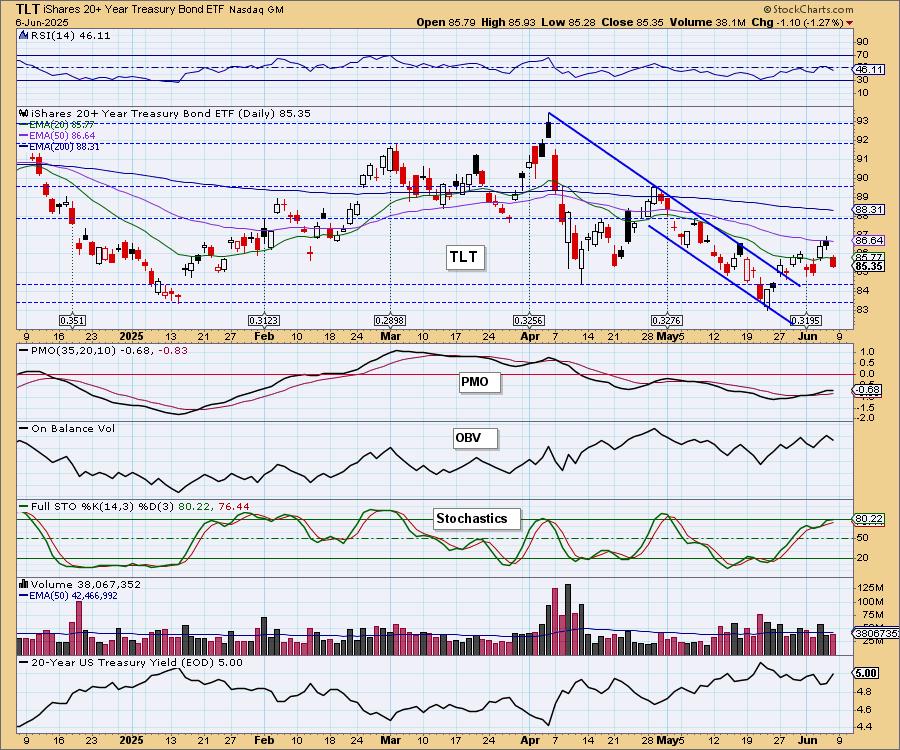Screen dimensions: 900x750
Task: Click the TLT annotation box on the chart
Action: (x=463, y=257)
